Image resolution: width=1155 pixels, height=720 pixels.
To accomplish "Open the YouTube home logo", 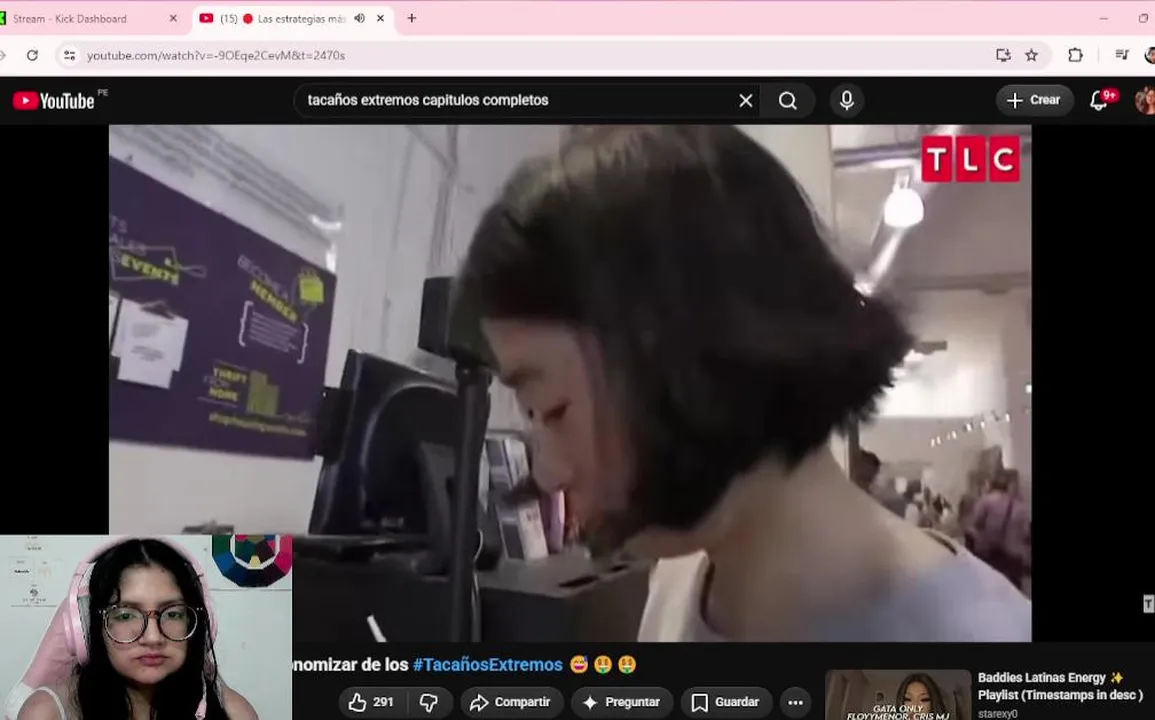I will (54, 100).
